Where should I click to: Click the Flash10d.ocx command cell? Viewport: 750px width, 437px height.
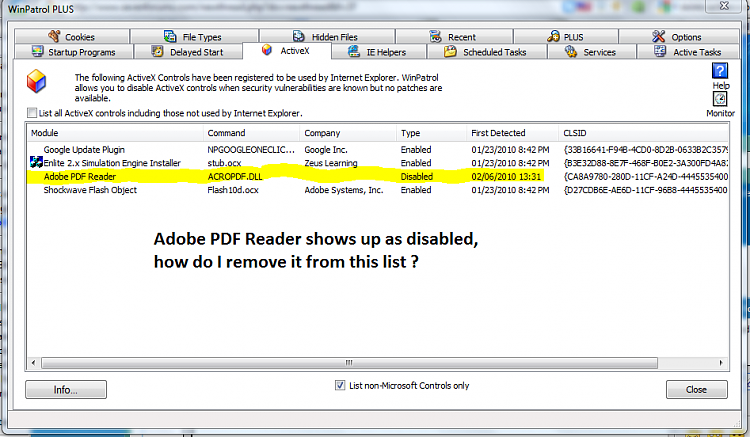pos(233,190)
